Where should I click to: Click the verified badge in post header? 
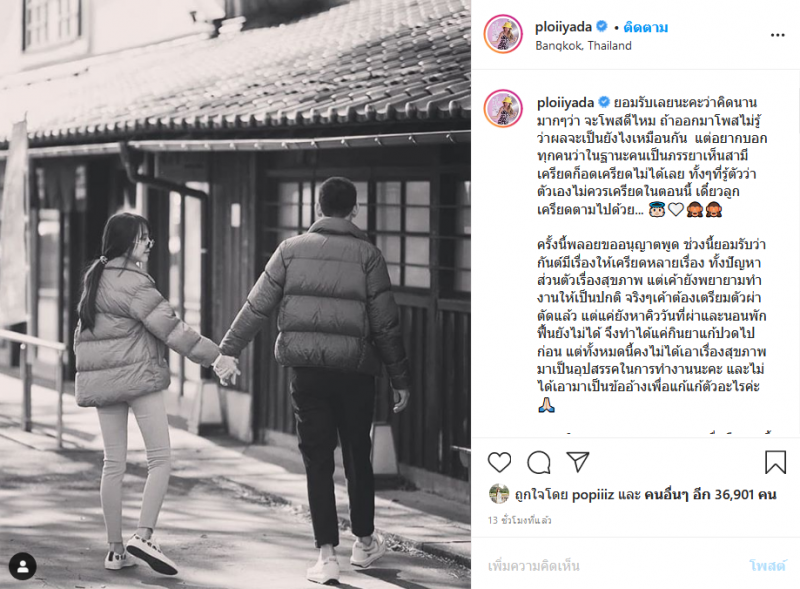point(602,26)
